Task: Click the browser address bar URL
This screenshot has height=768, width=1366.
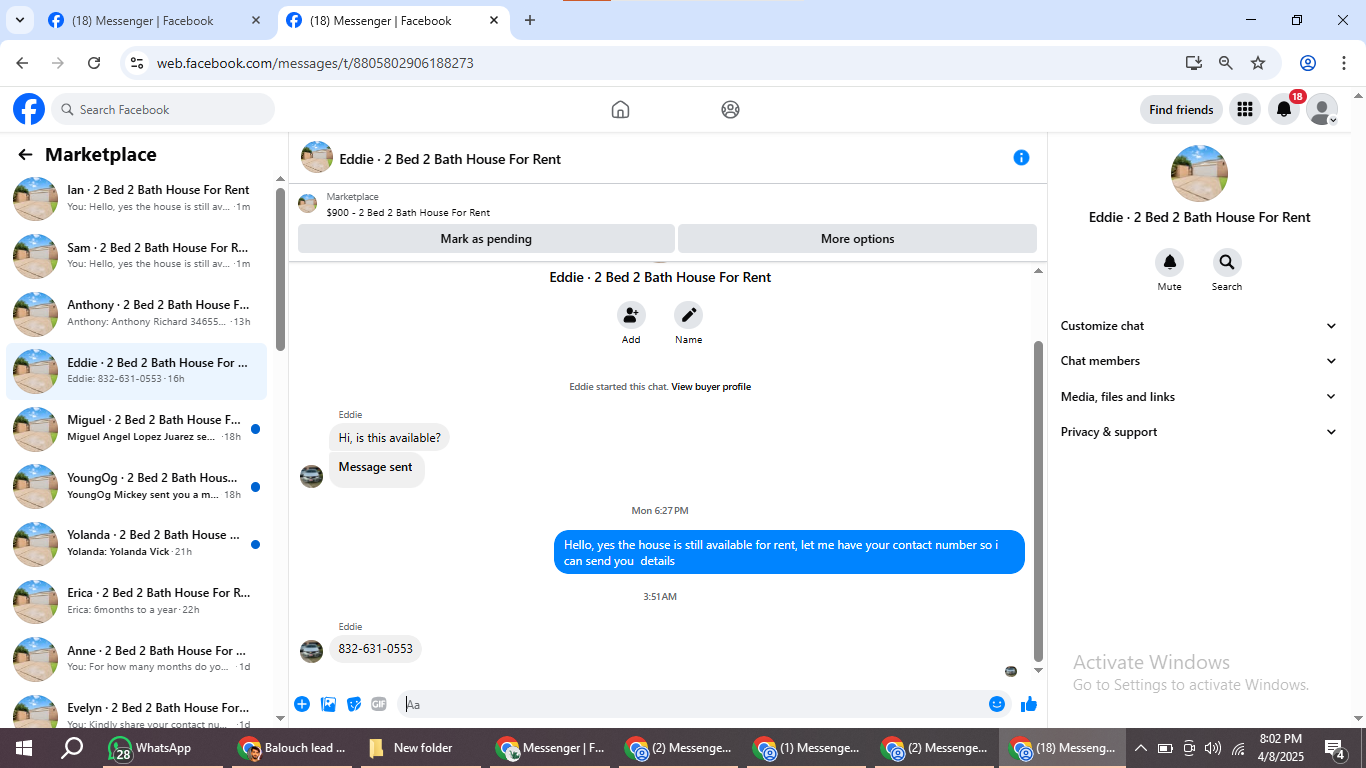Action: [x=315, y=63]
